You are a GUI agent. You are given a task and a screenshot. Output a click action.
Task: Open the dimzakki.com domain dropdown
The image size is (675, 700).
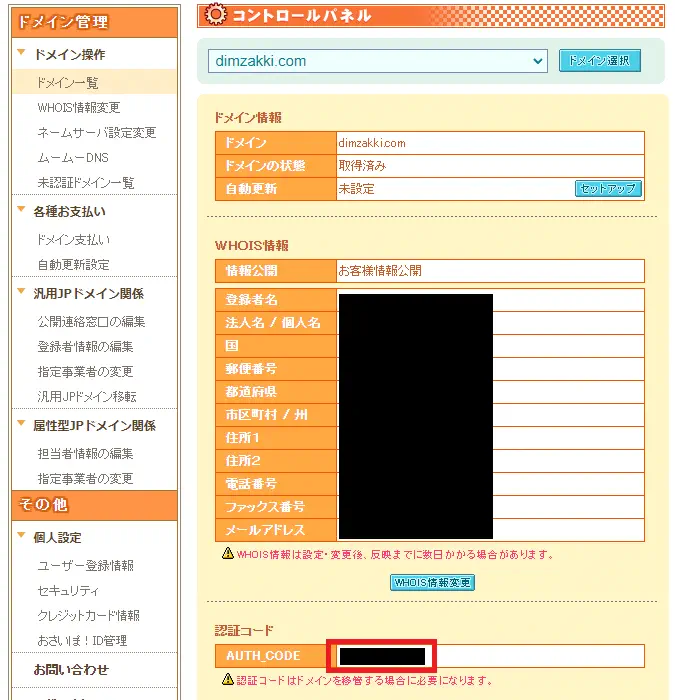click(377, 61)
